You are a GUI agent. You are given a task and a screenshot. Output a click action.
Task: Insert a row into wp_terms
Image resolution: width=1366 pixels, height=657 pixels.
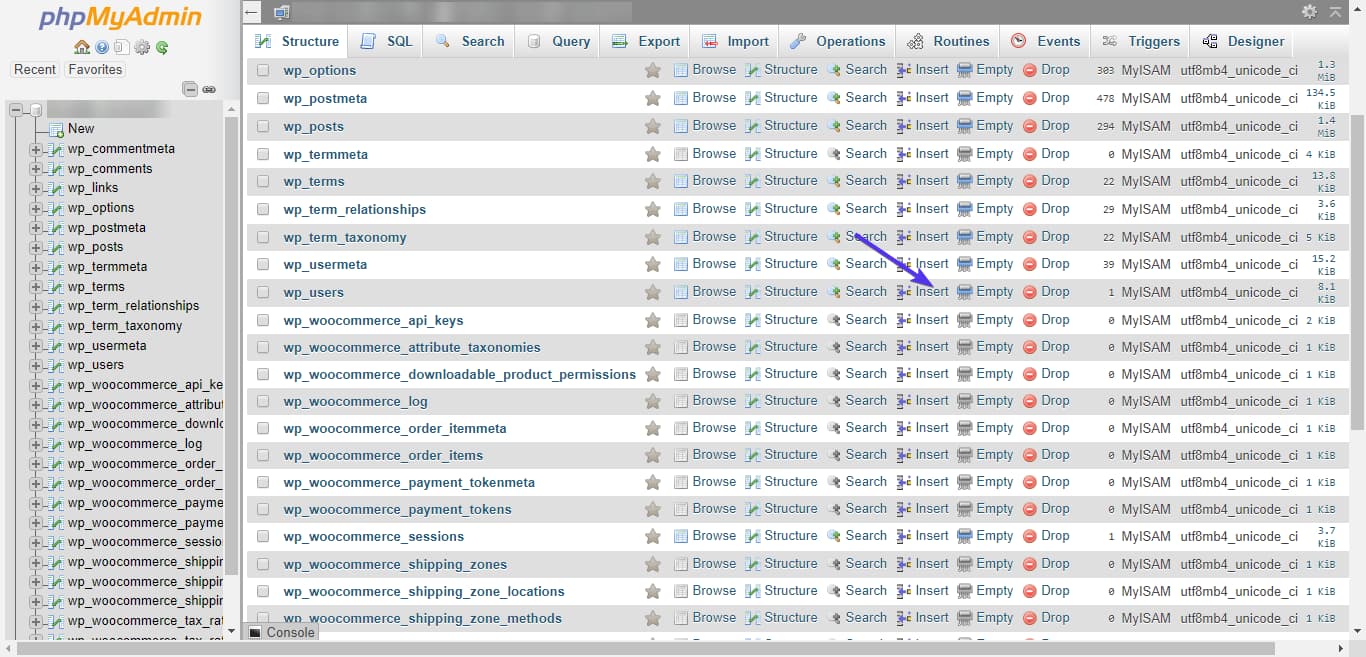(x=928, y=180)
